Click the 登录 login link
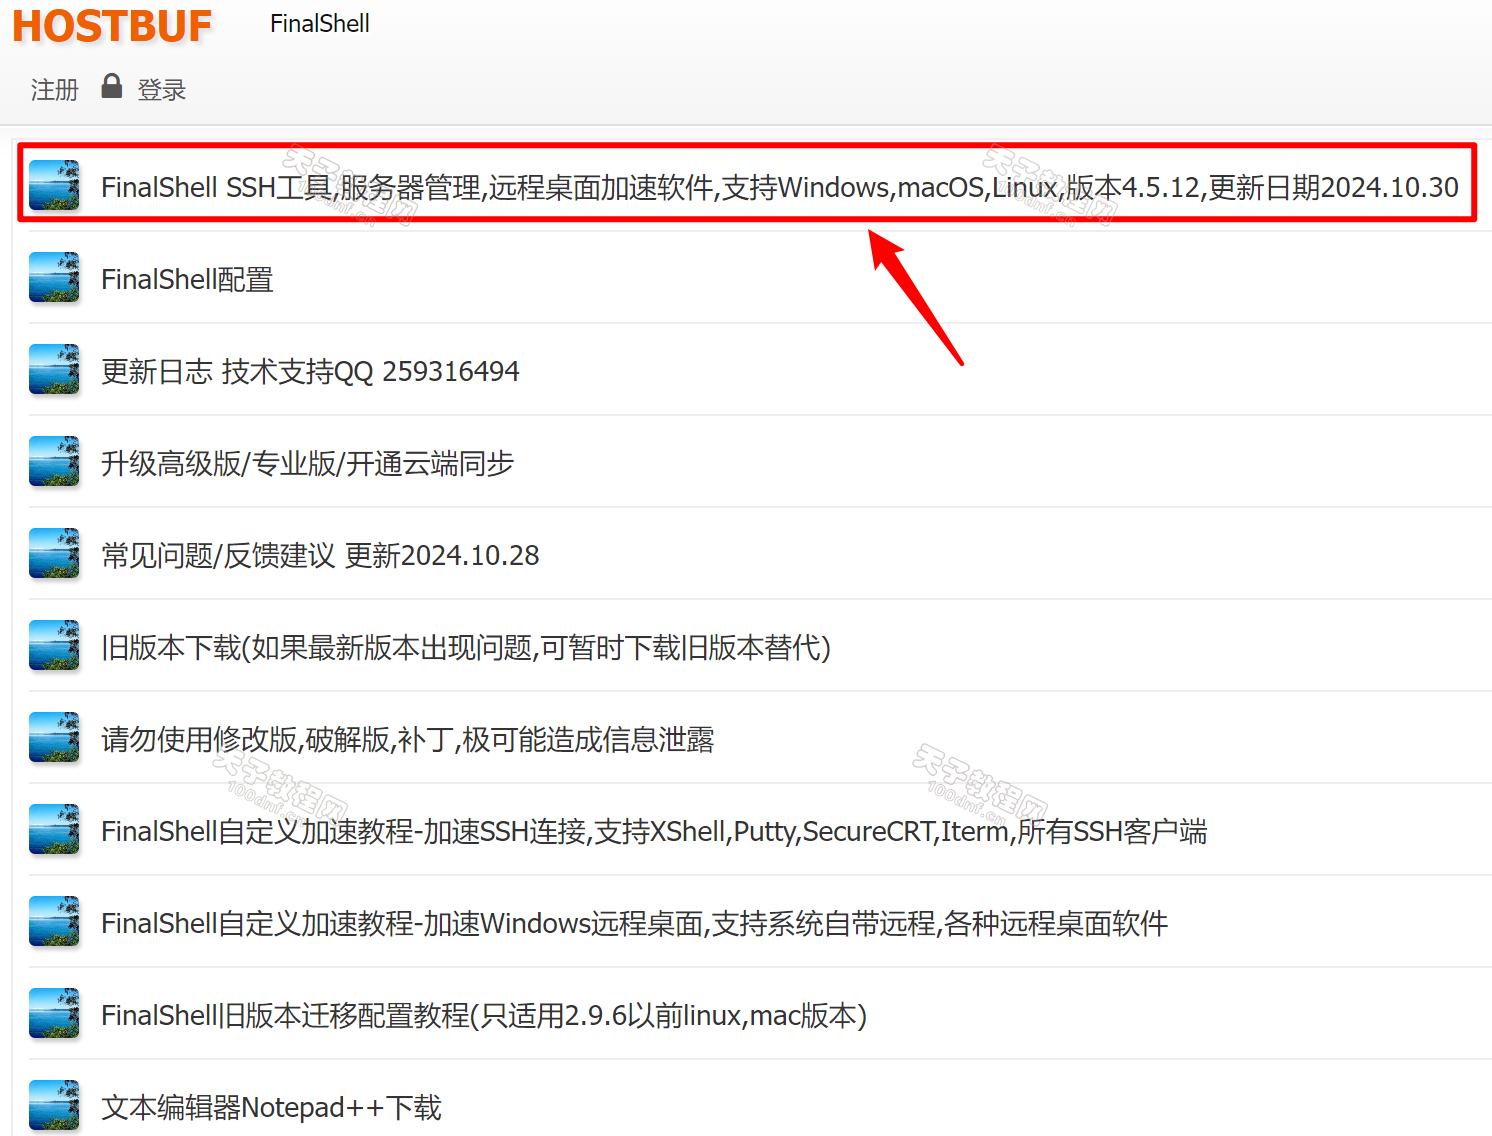Screen dimensions: 1492x1136 click(x=162, y=90)
